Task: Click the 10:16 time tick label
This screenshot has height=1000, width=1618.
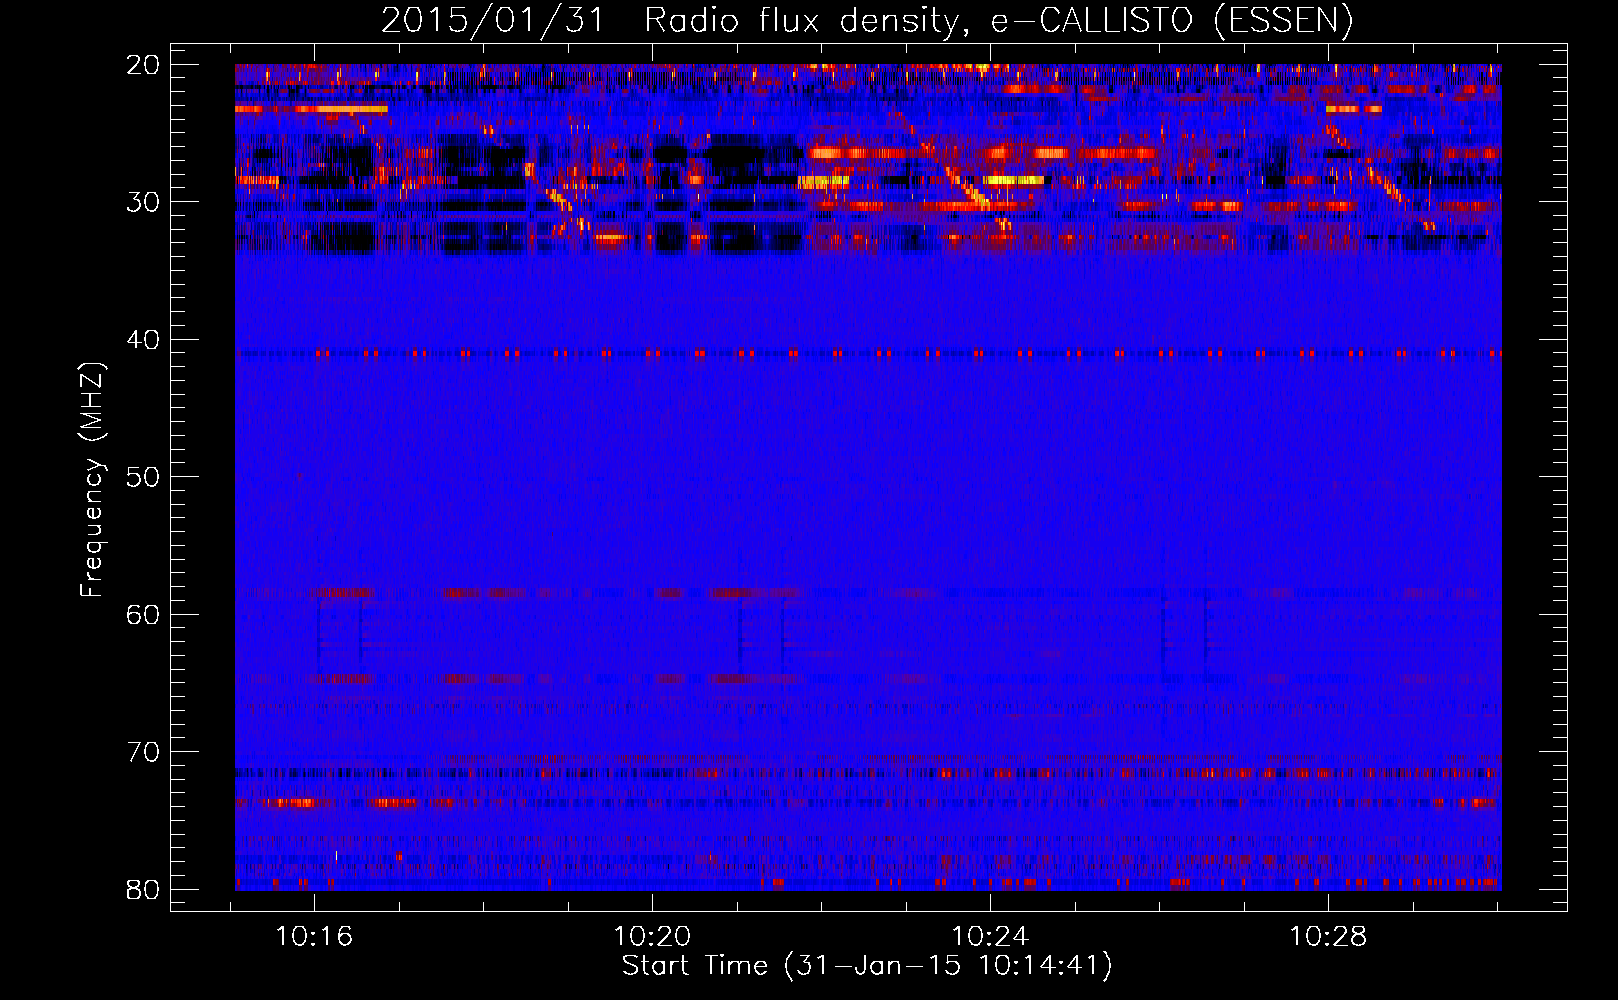Action: [315, 937]
